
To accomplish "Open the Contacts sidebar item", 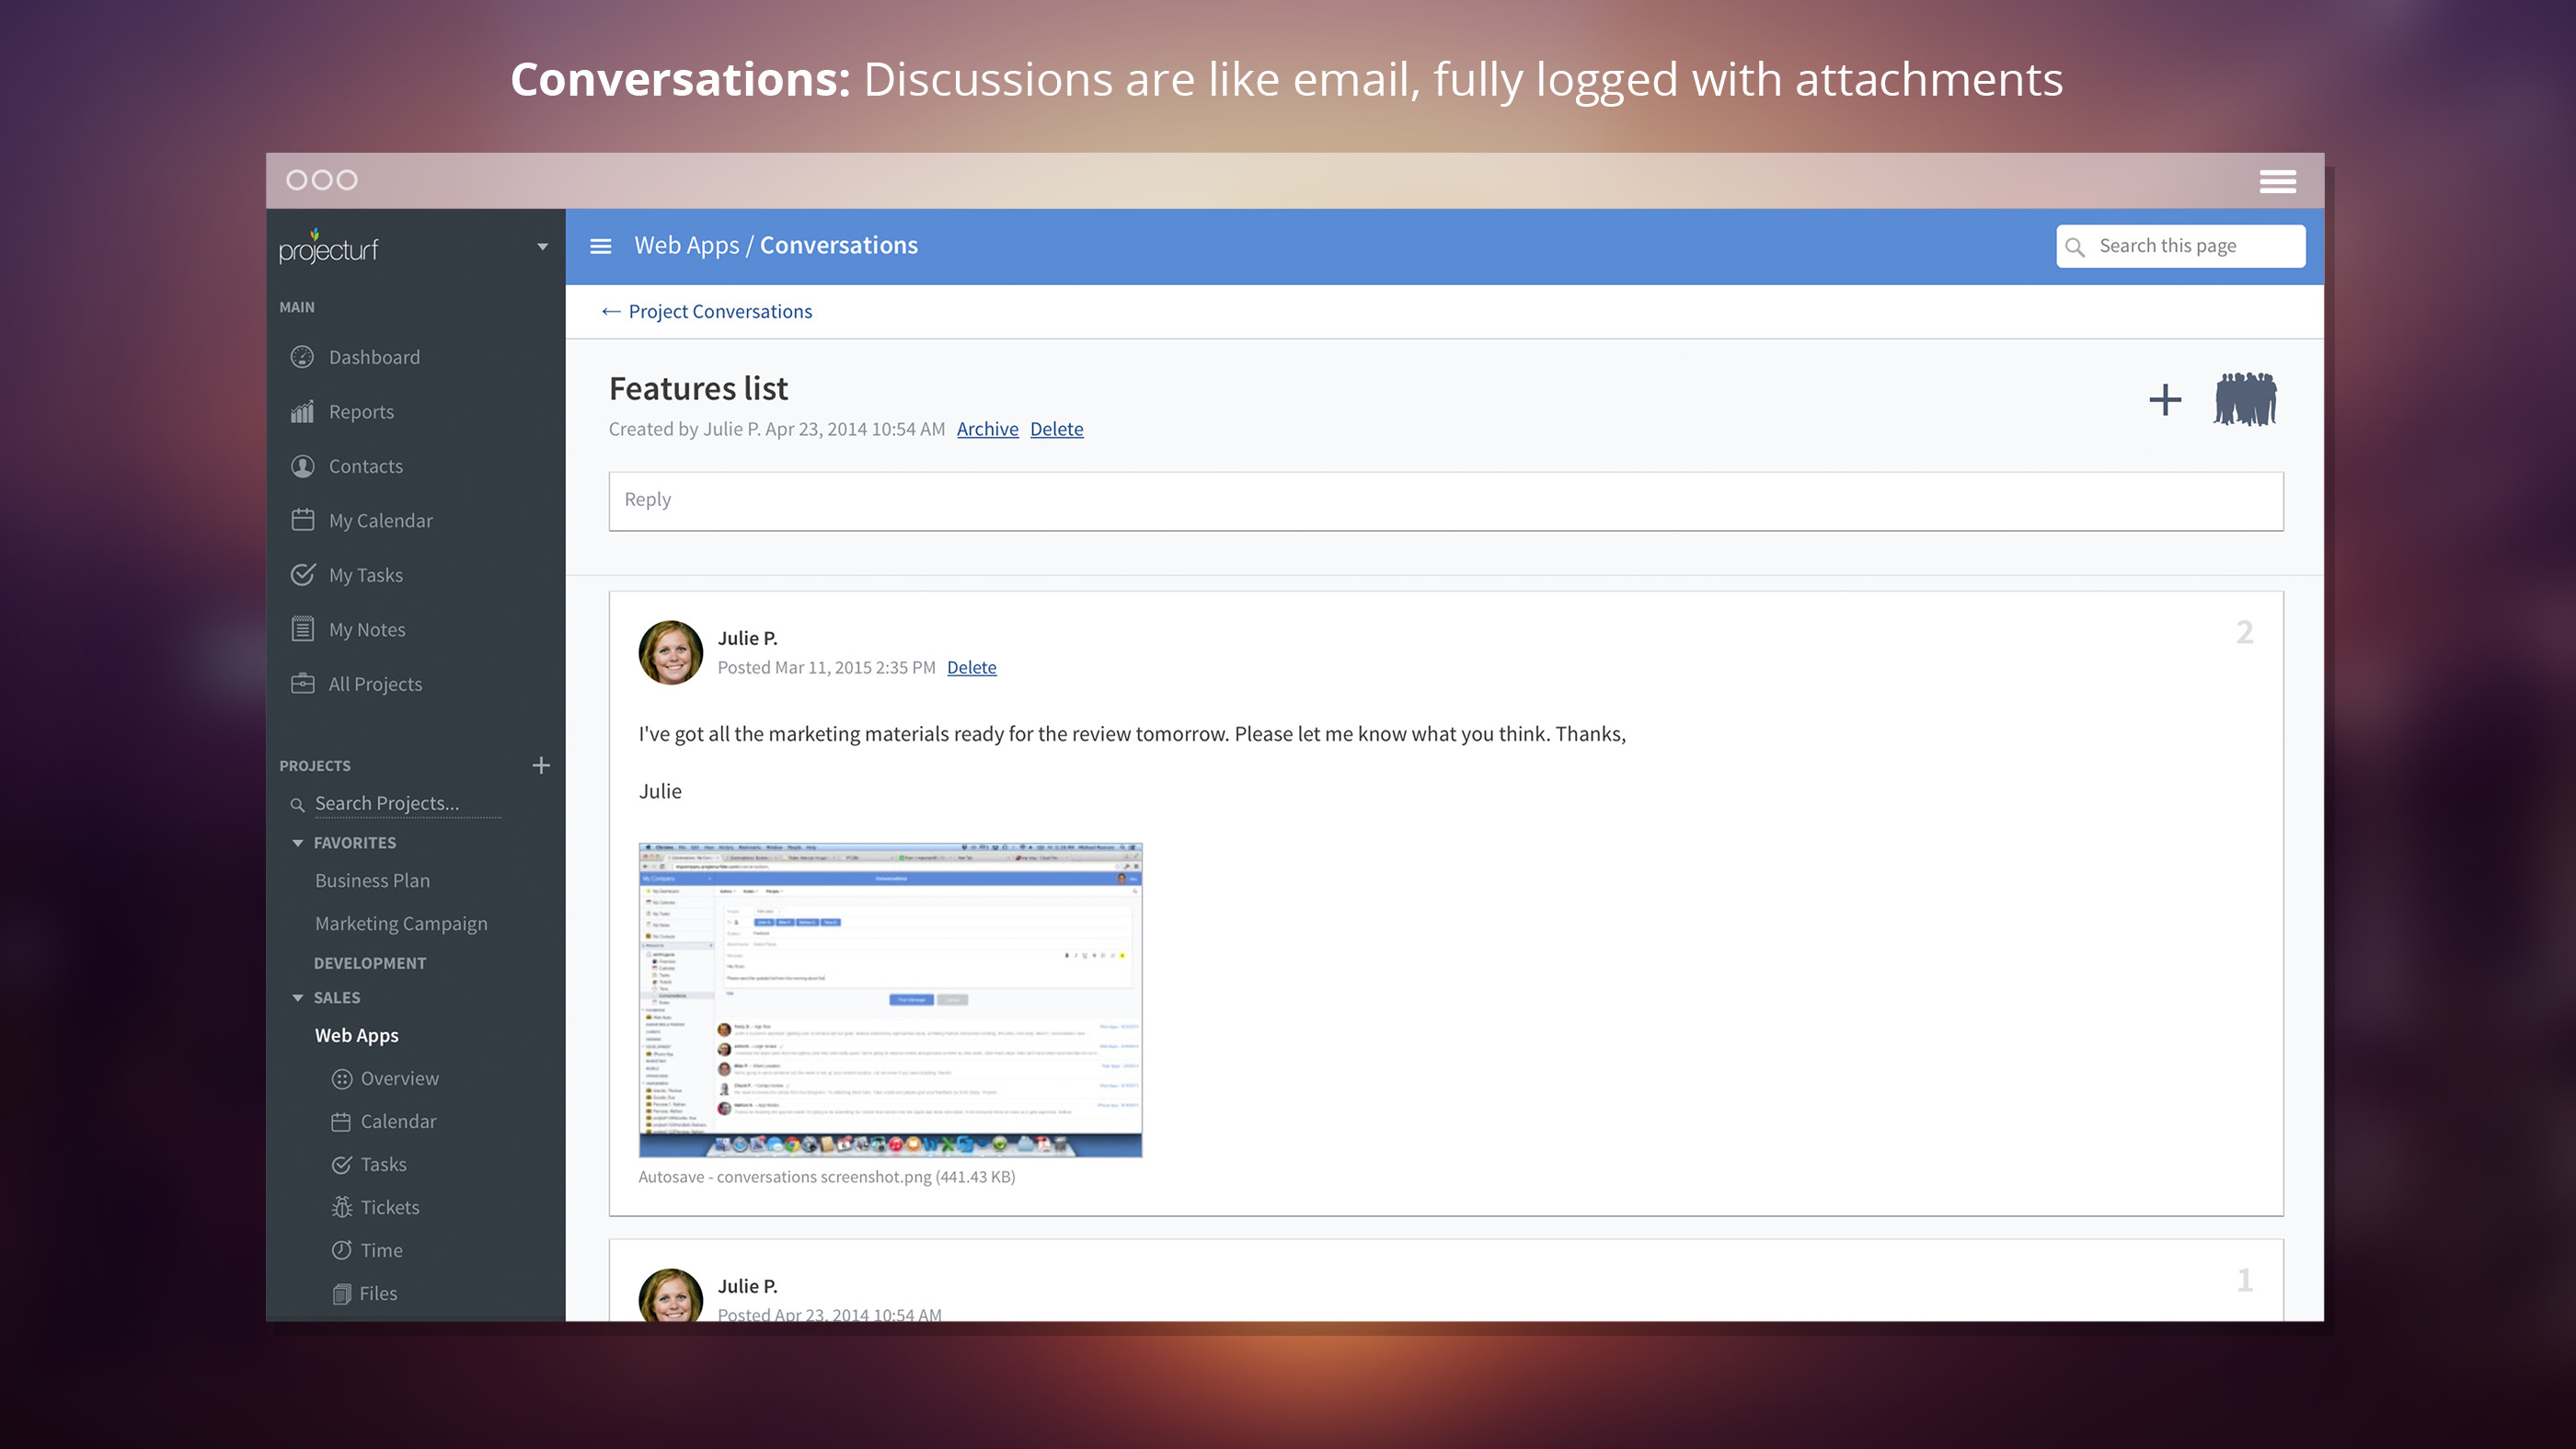I will click(x=365, y=466).
